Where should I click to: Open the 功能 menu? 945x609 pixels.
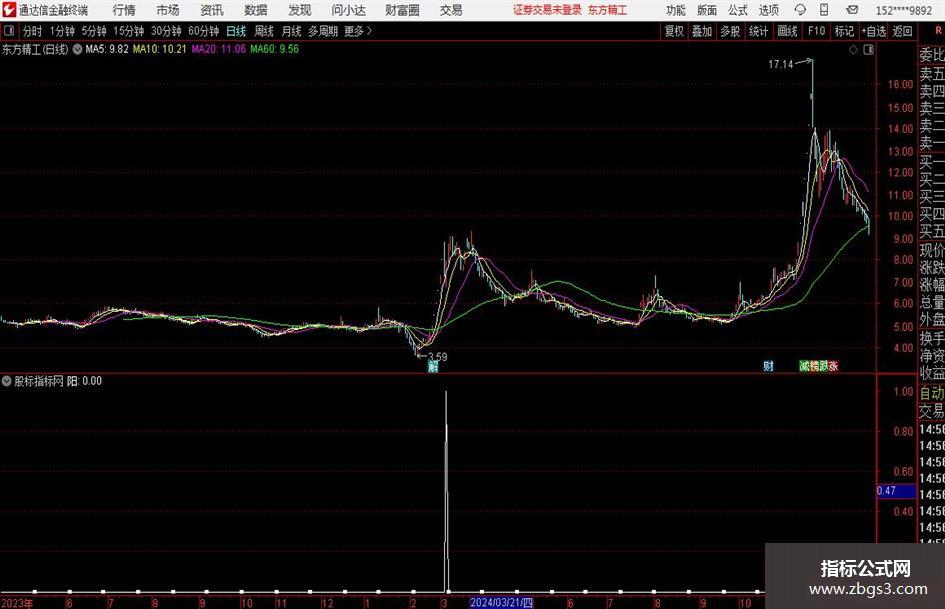point(676,10)
